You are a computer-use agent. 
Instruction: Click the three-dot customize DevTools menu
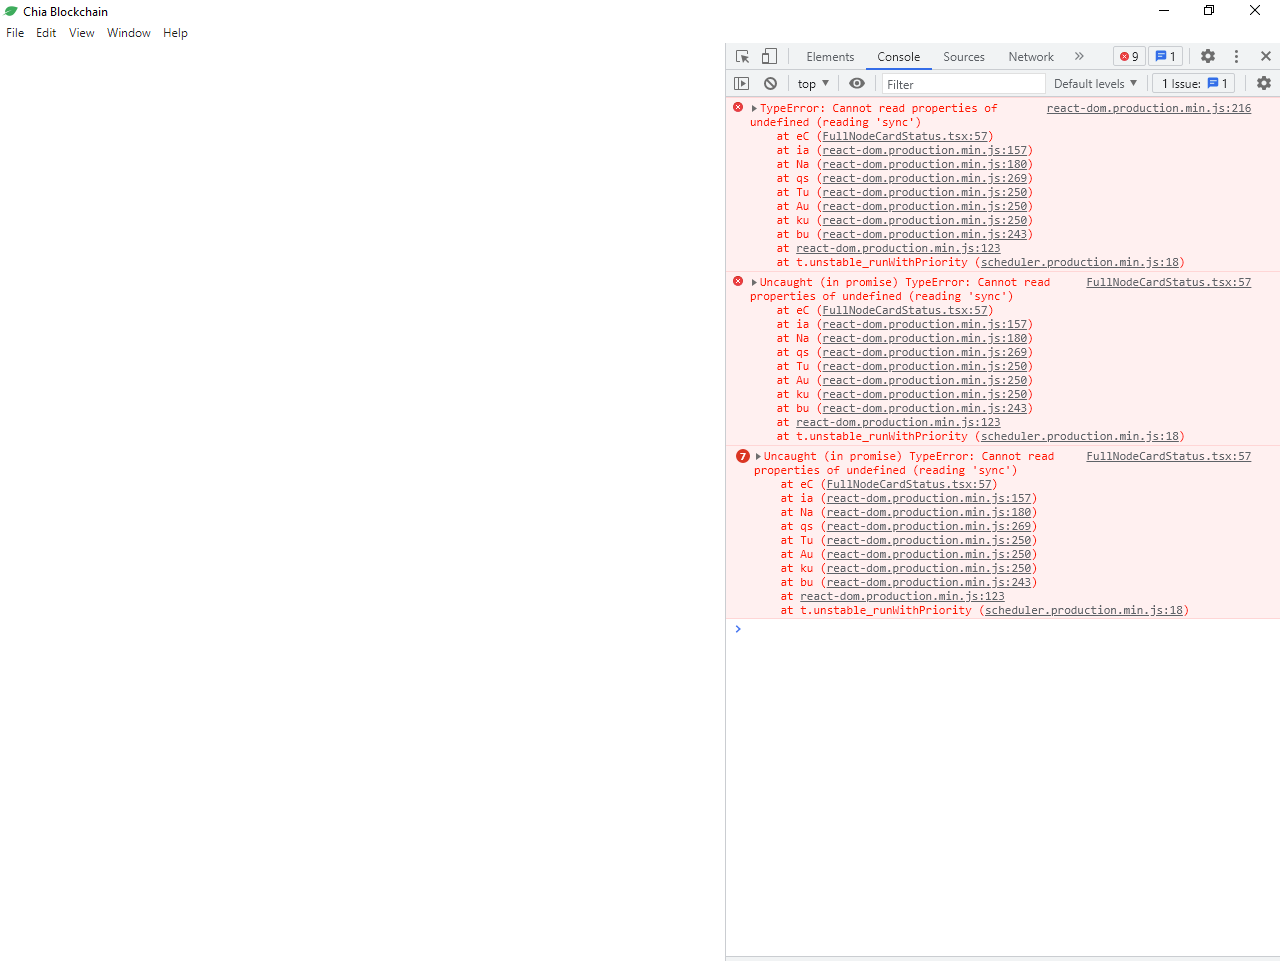1236,57
